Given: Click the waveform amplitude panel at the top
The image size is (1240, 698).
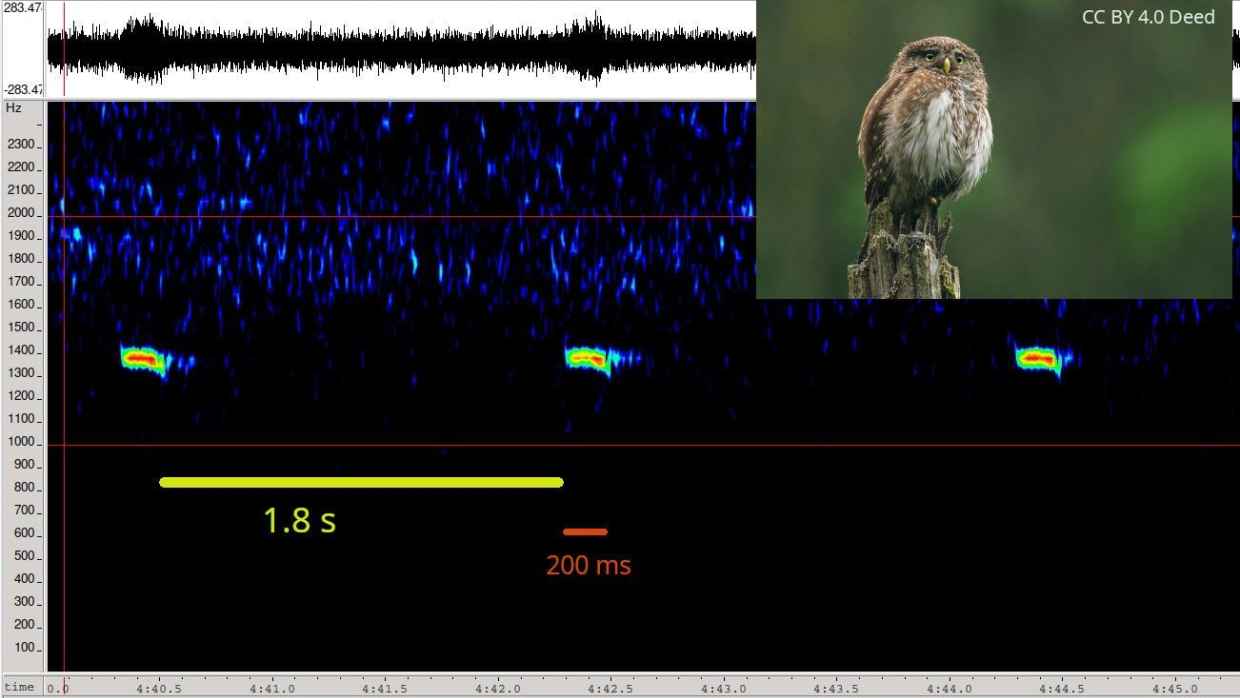Looking at the screenshot, I should click(400, 49).
